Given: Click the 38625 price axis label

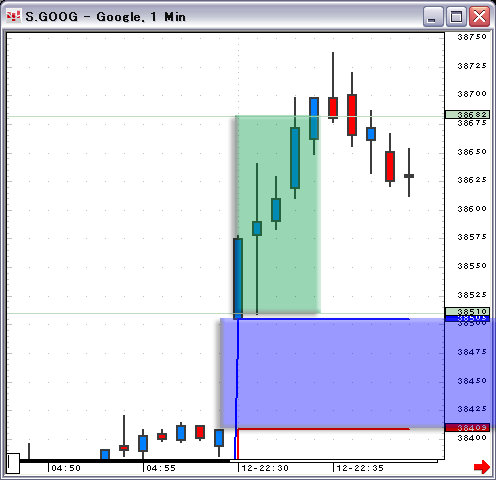Looking at the screenshot, I should click(472, 180).
